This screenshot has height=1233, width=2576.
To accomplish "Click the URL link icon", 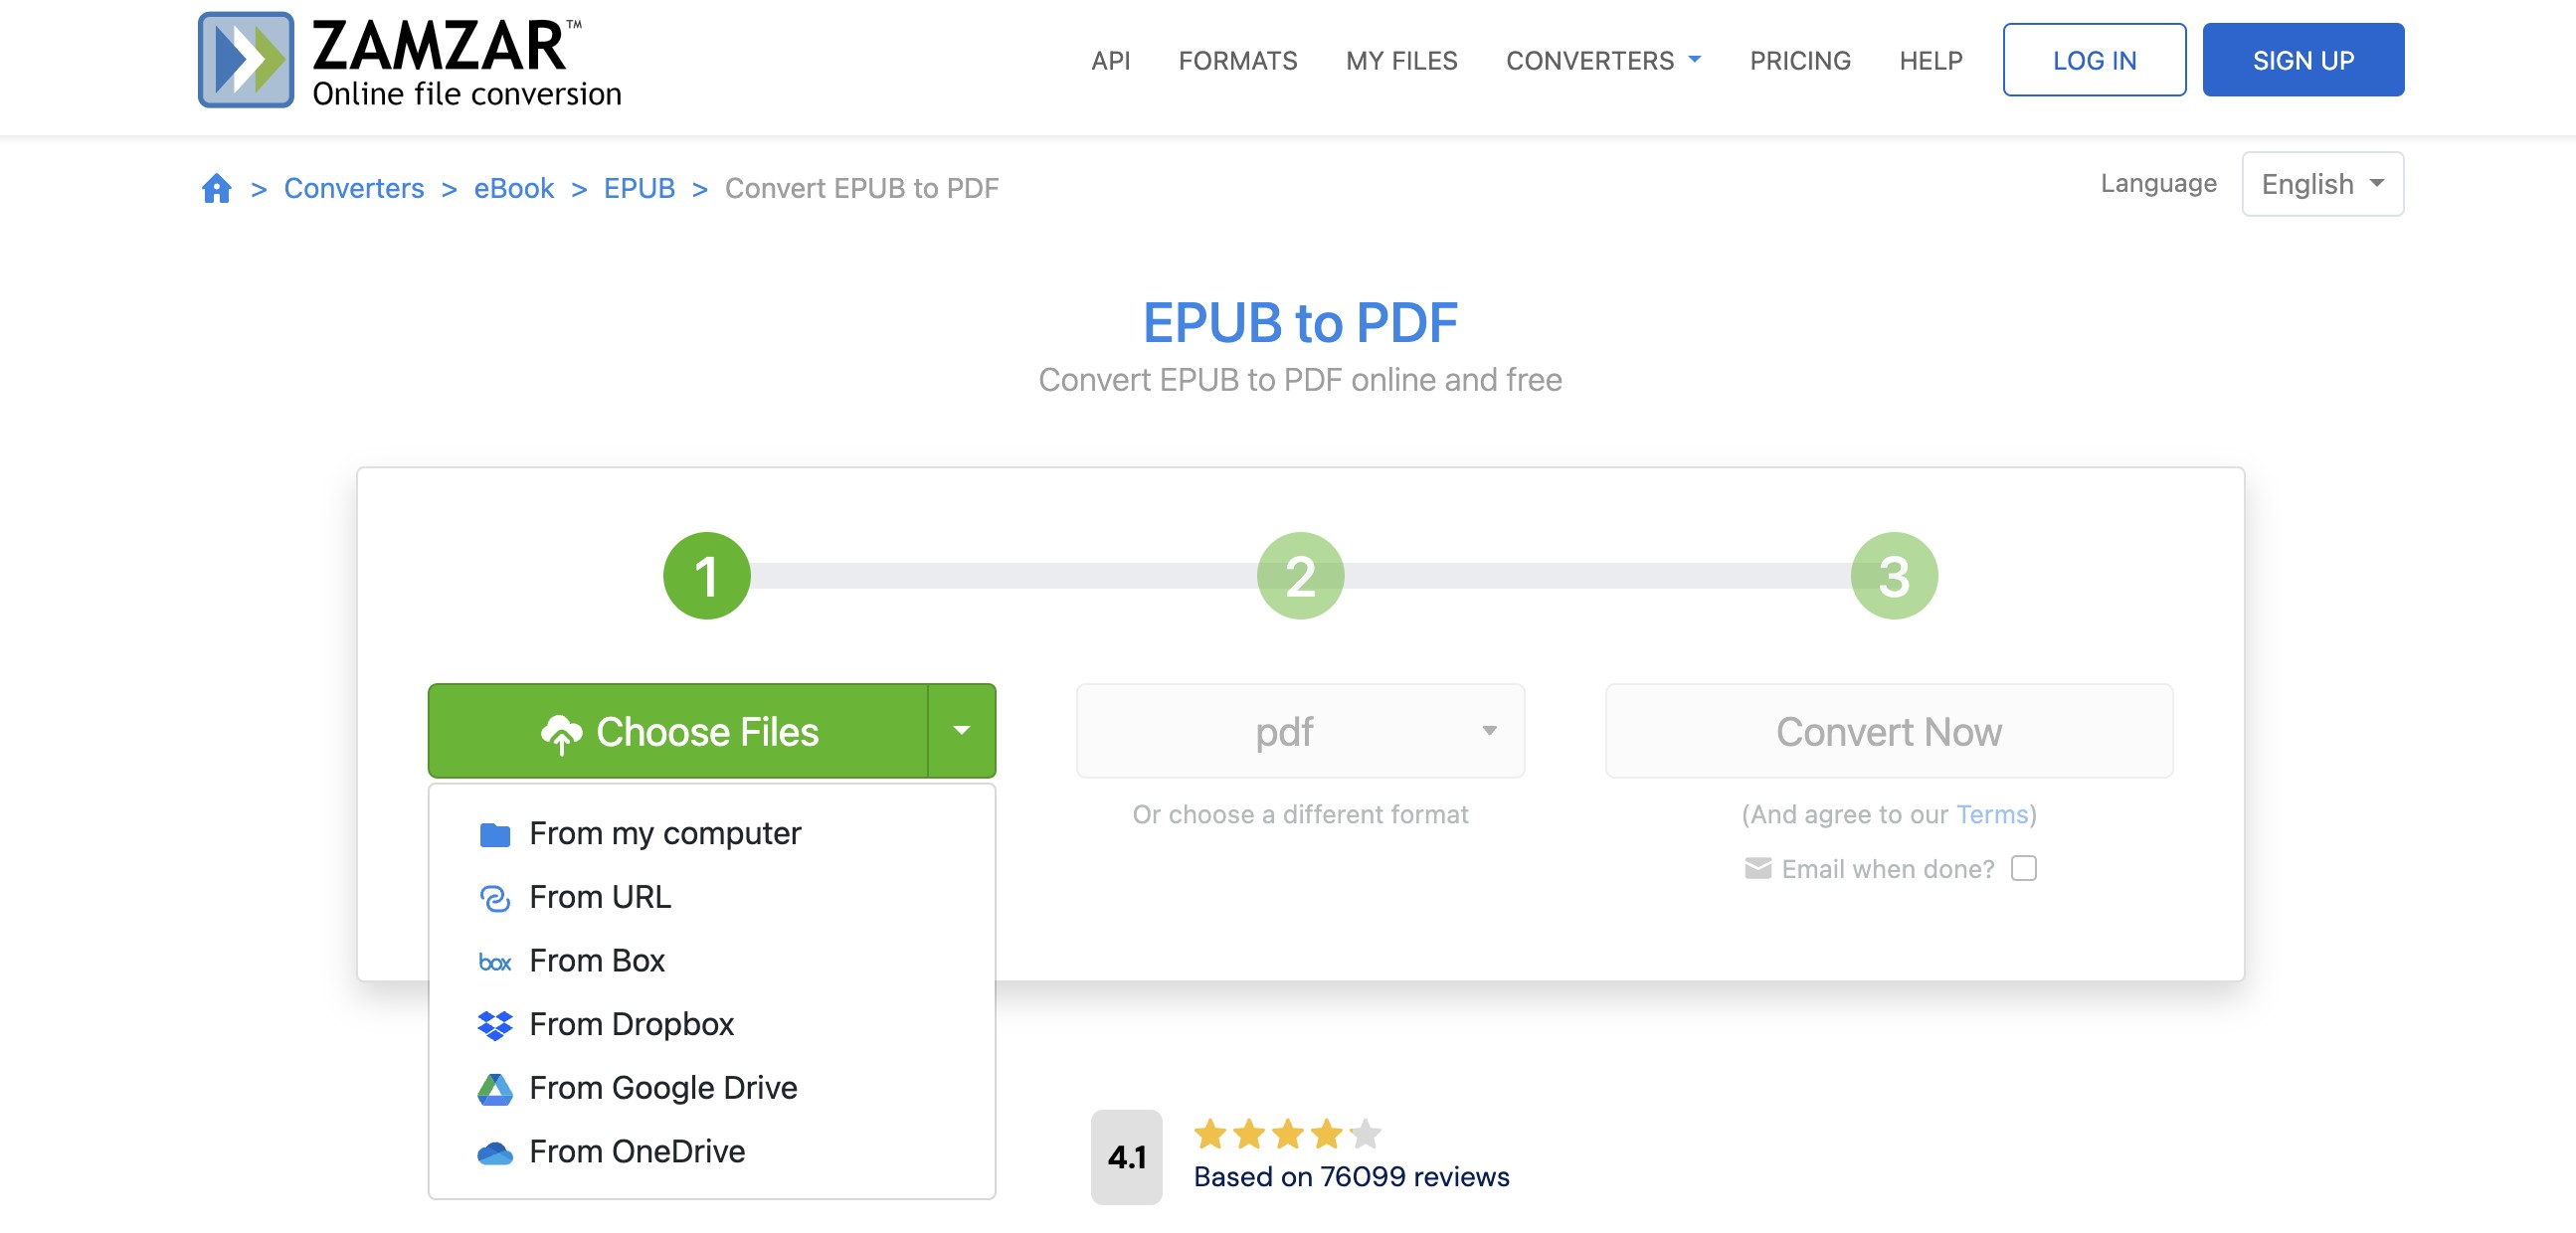I will tap(494, 898).
